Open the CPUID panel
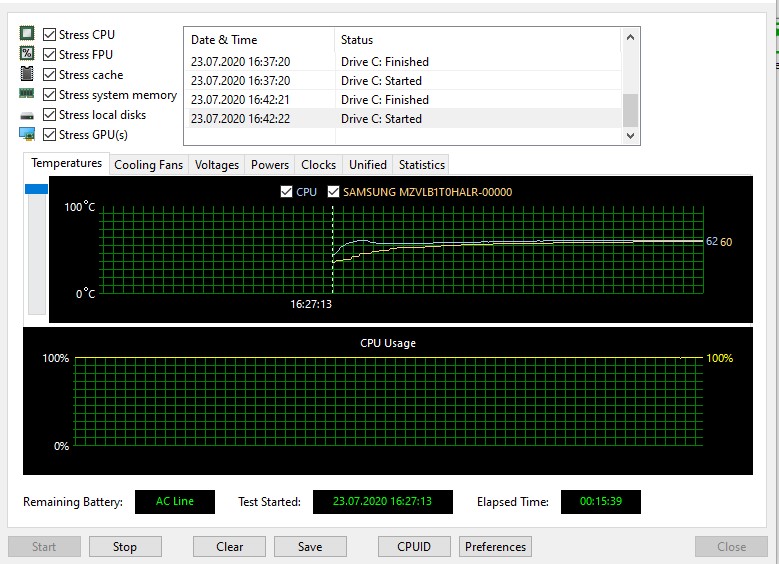This screenshot has height=564, width=779. 414,547
